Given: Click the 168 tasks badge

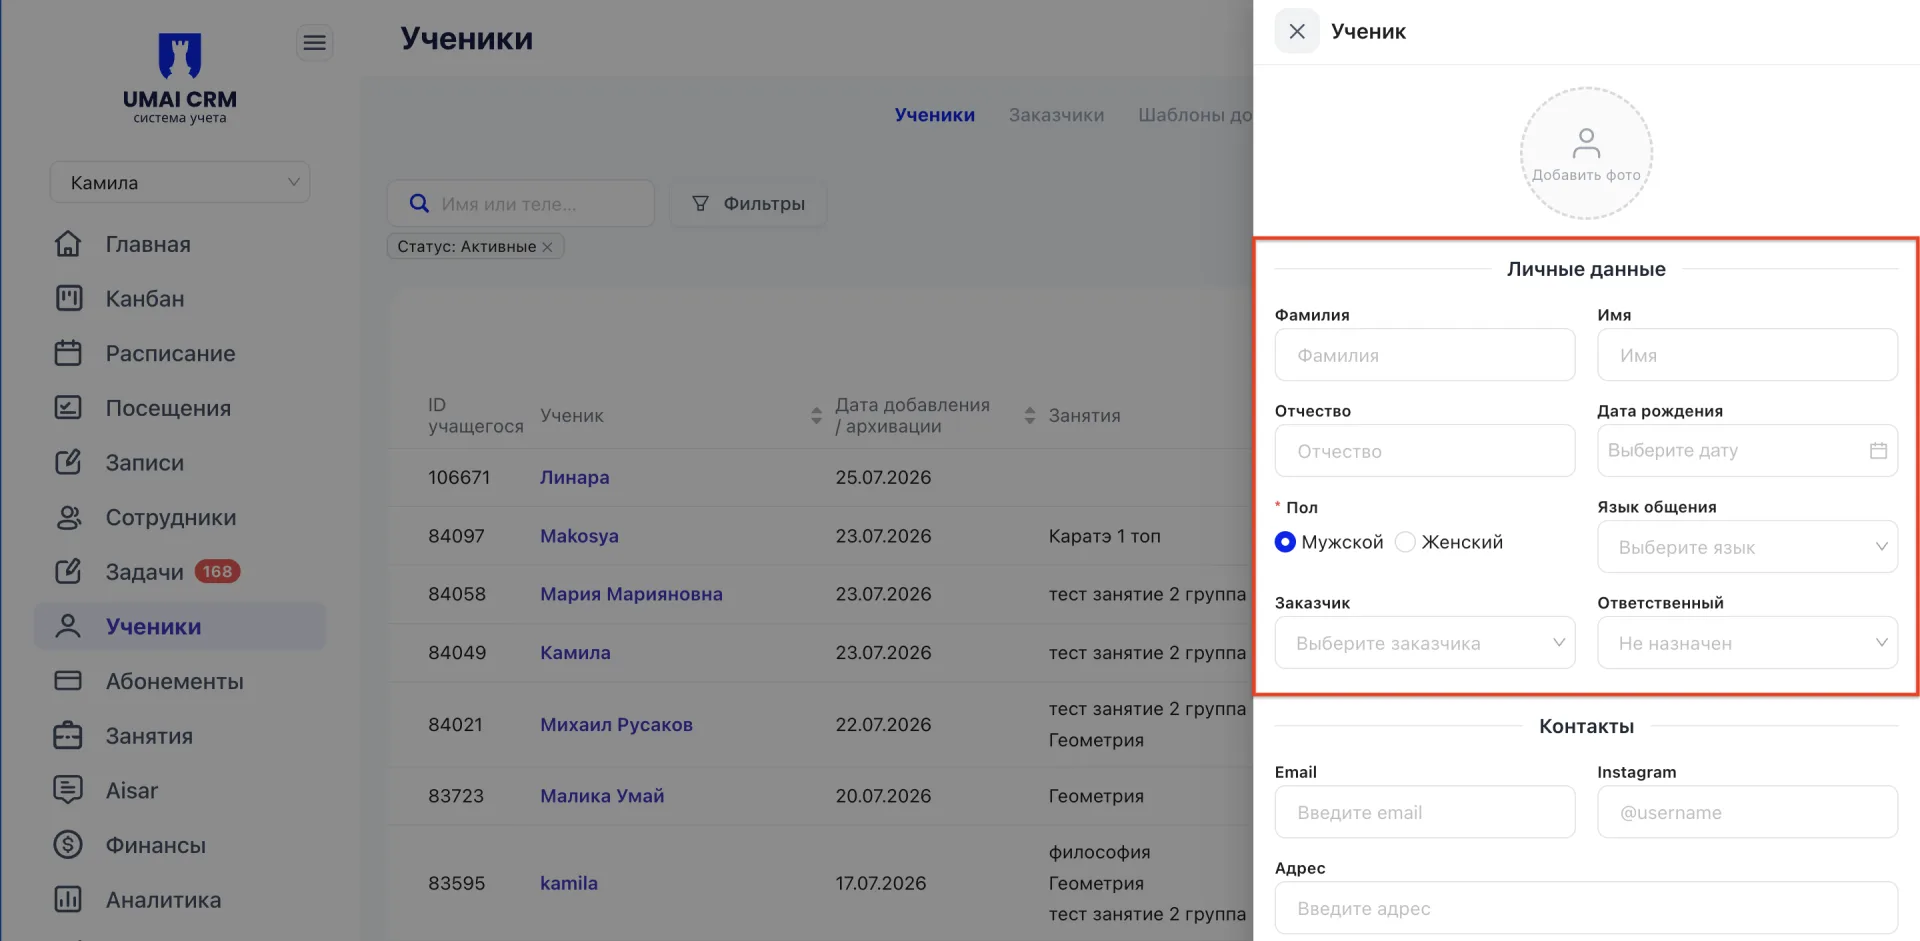Looking at the screenshot, I should pyautogui.click(x=217, y=571).
